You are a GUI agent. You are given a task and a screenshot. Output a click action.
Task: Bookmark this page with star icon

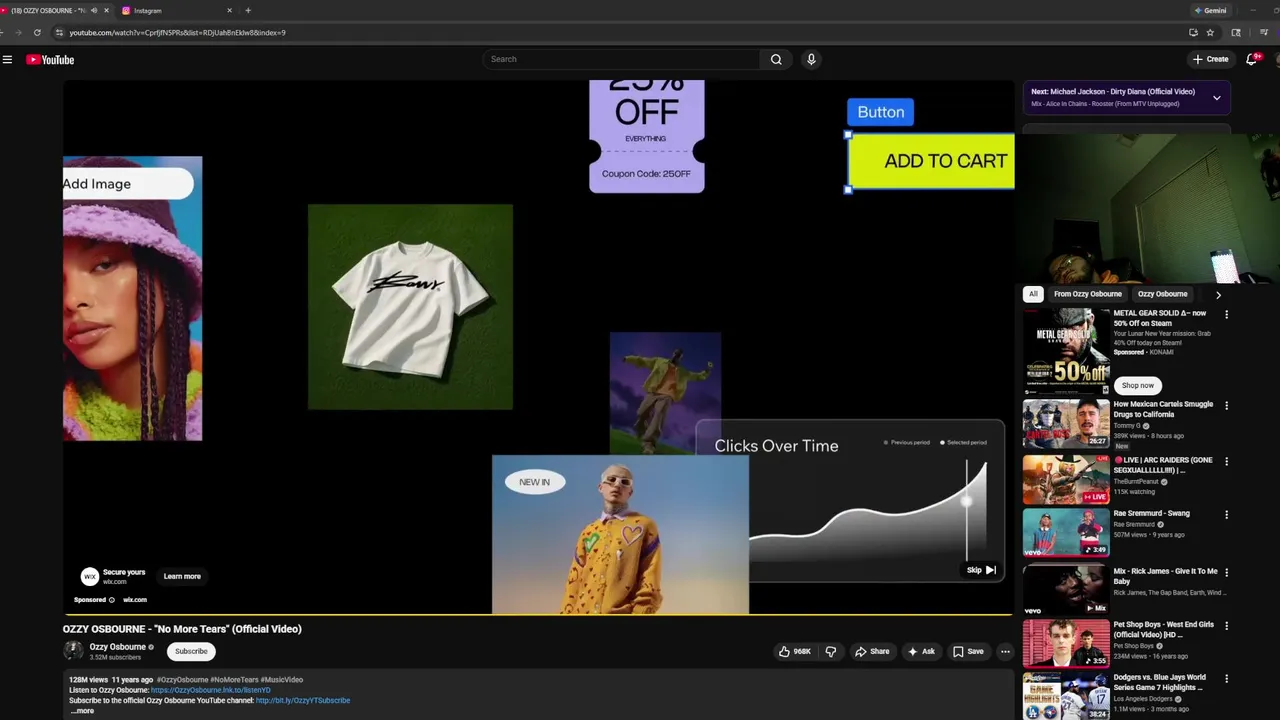coord(1210,32)
